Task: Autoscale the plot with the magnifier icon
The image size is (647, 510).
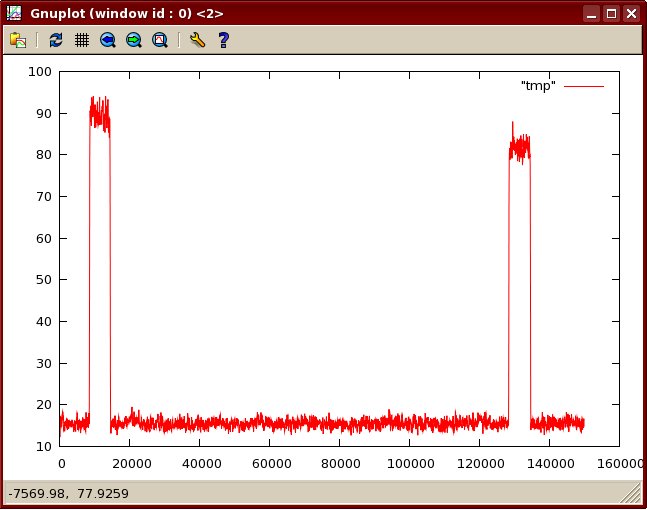Action: click(x=160, y=40)
